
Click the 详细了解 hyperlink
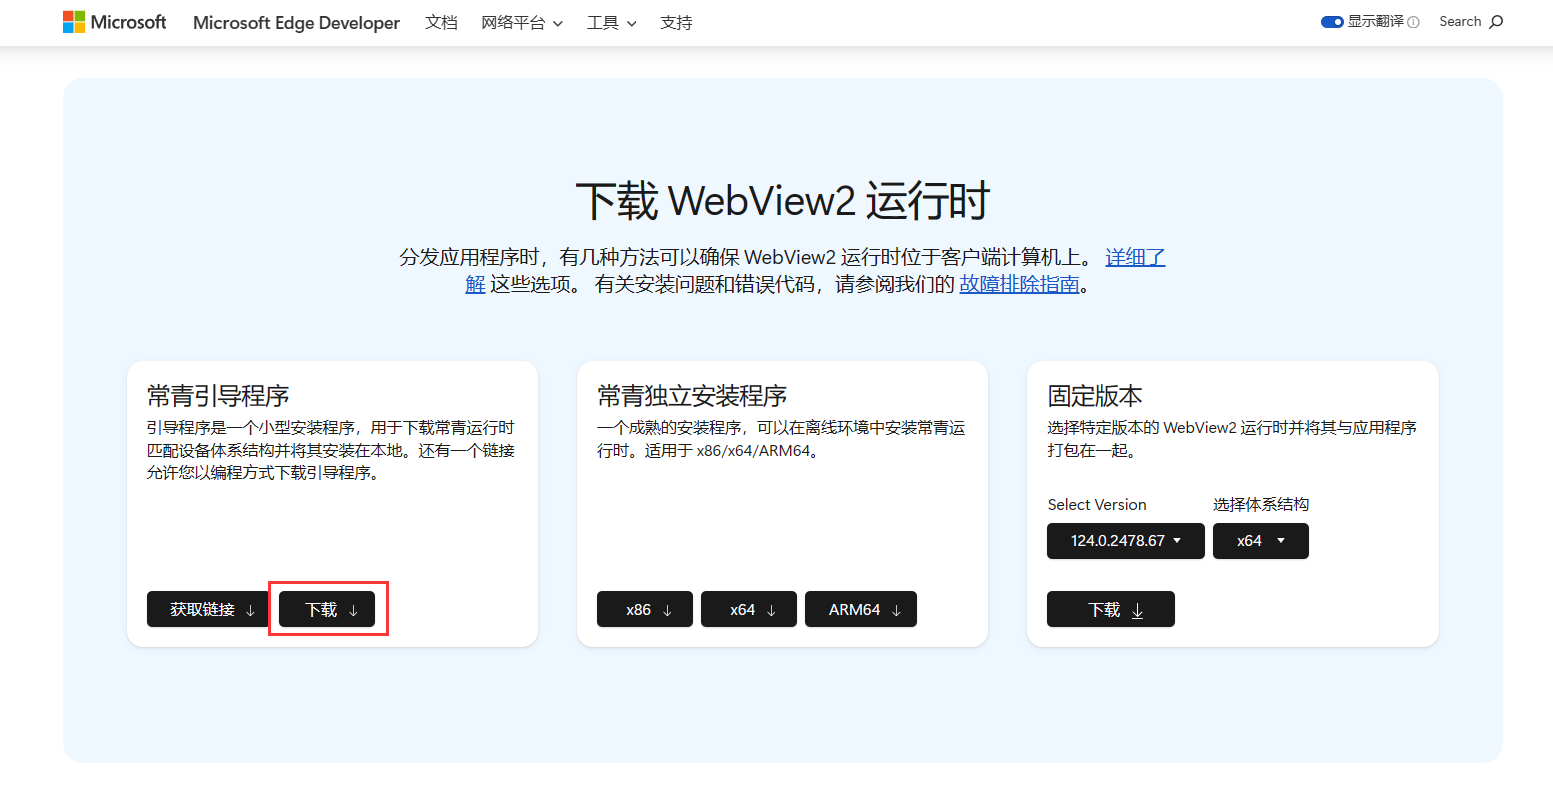tap(1134, 257)
